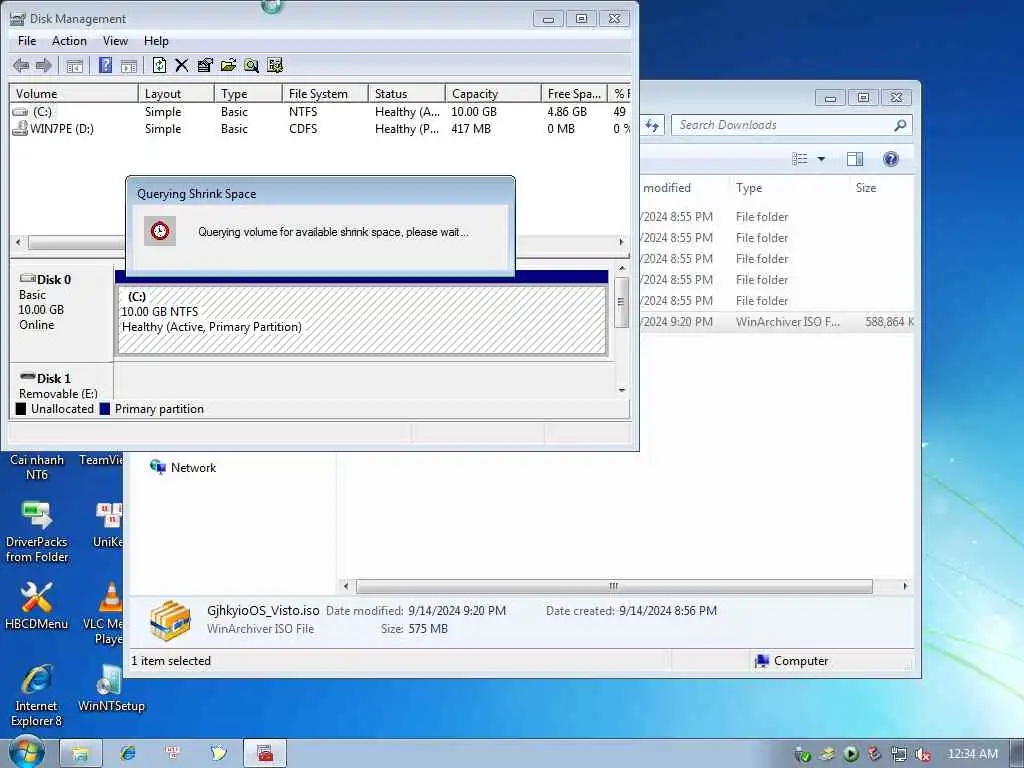
Task: Open Help via blue question-mark toolbar icon
Action: 105,65
